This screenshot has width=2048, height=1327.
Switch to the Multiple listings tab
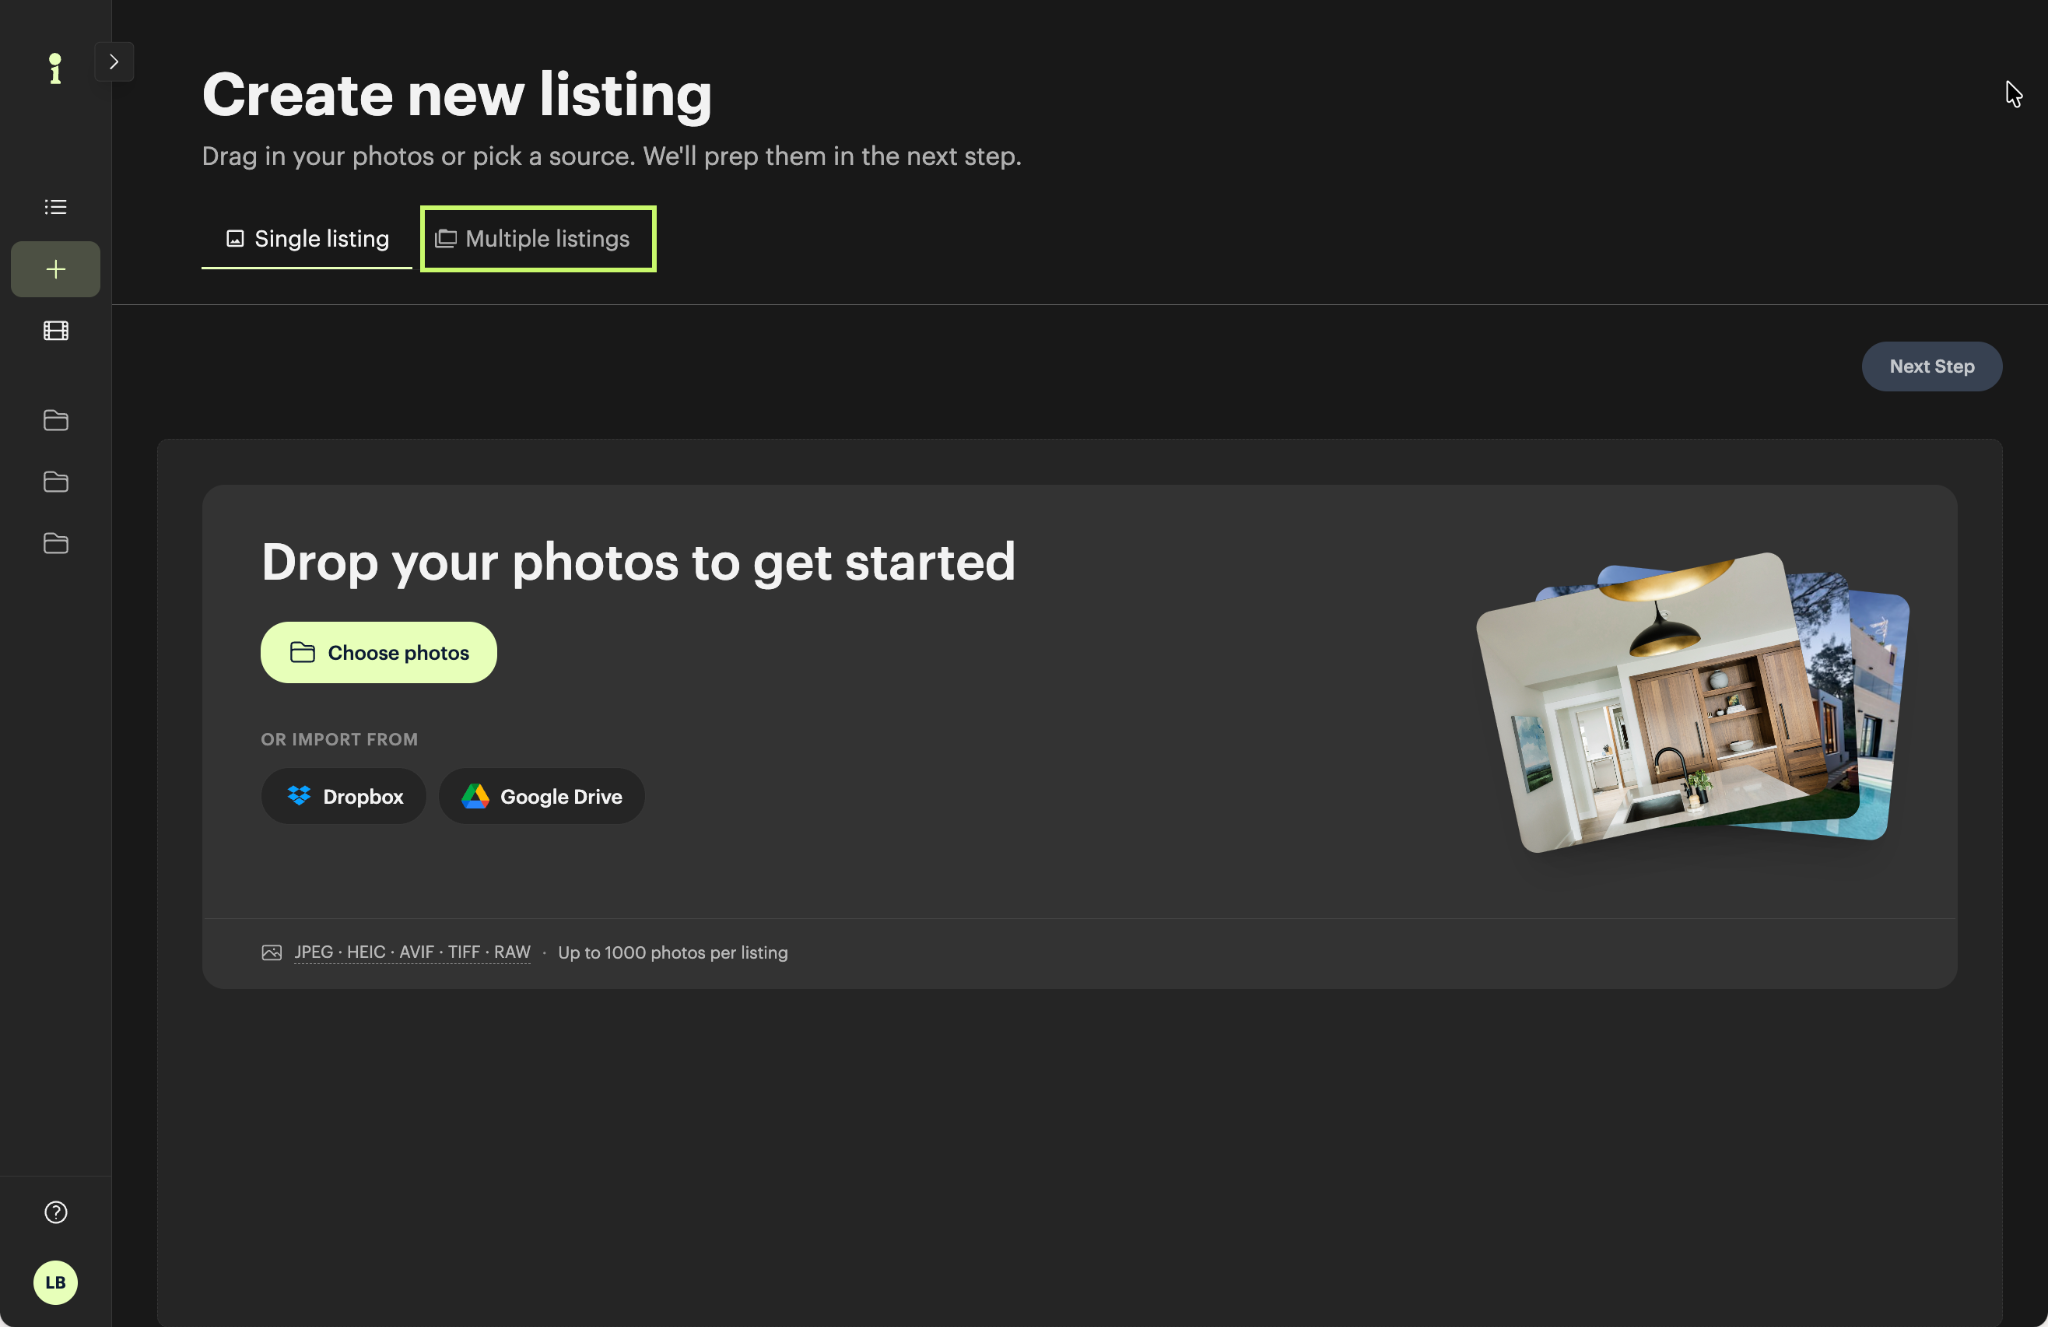tap(538, 239)
